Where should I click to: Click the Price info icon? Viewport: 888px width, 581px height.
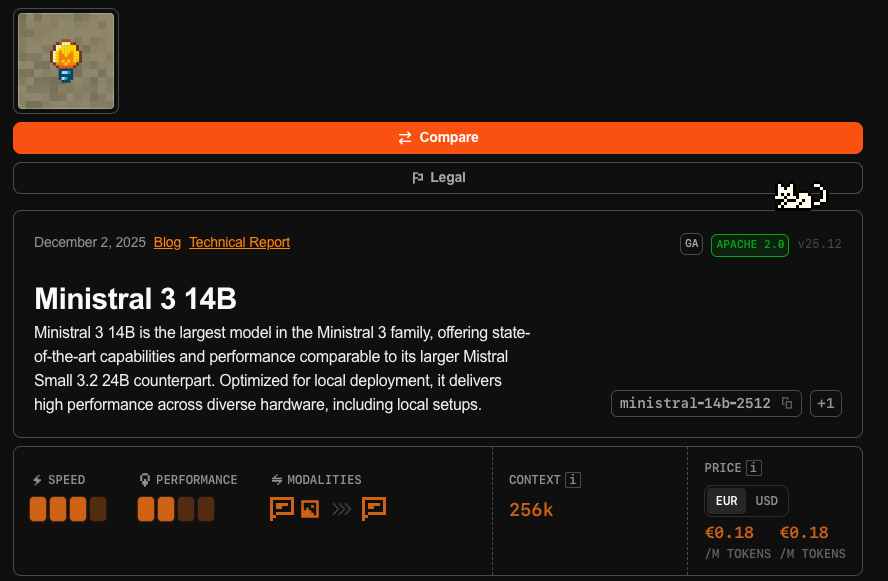coord(753,468)
